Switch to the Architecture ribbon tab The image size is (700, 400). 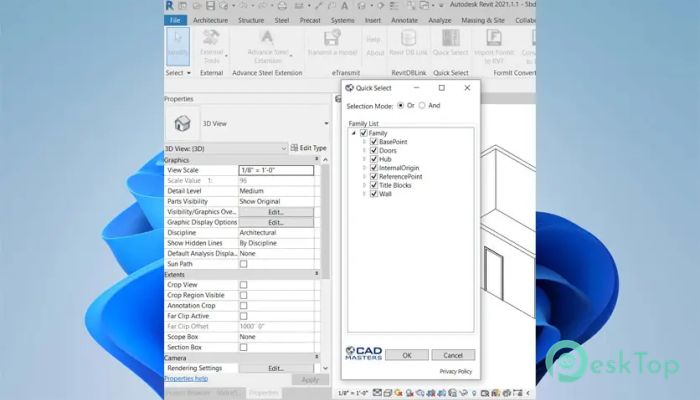pos(210,20)
